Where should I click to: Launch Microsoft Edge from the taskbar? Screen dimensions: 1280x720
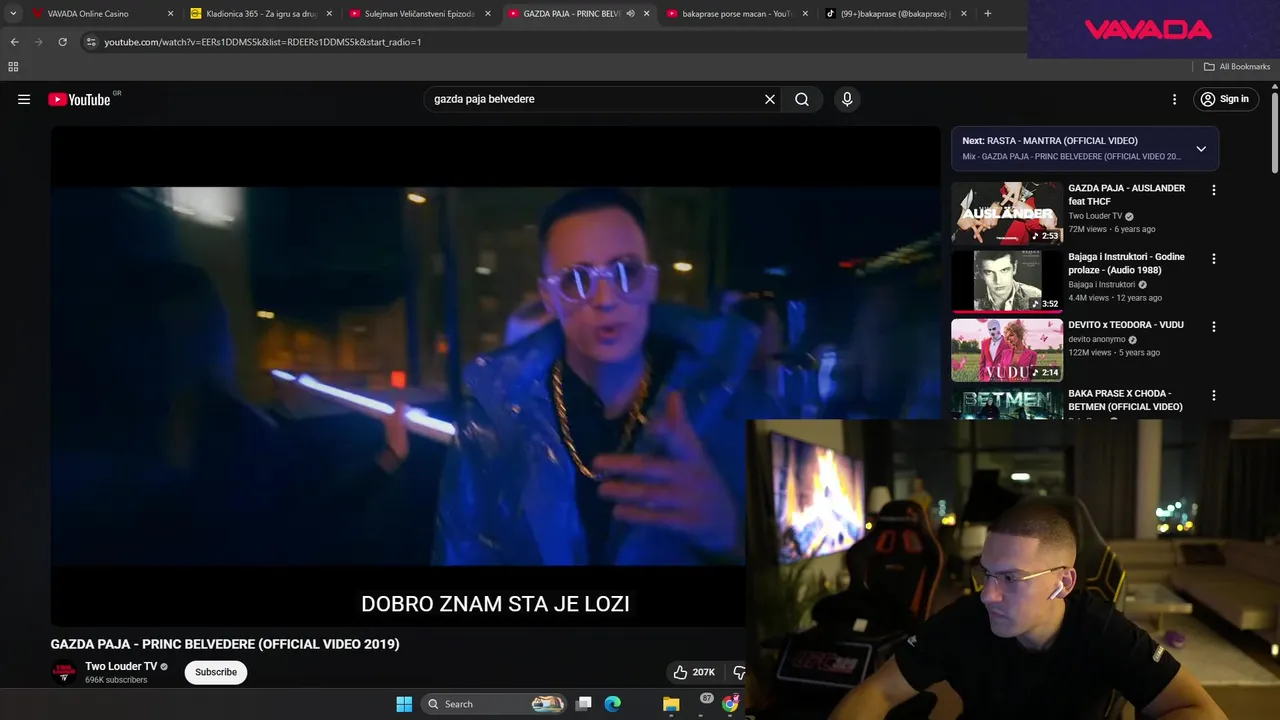613,704
